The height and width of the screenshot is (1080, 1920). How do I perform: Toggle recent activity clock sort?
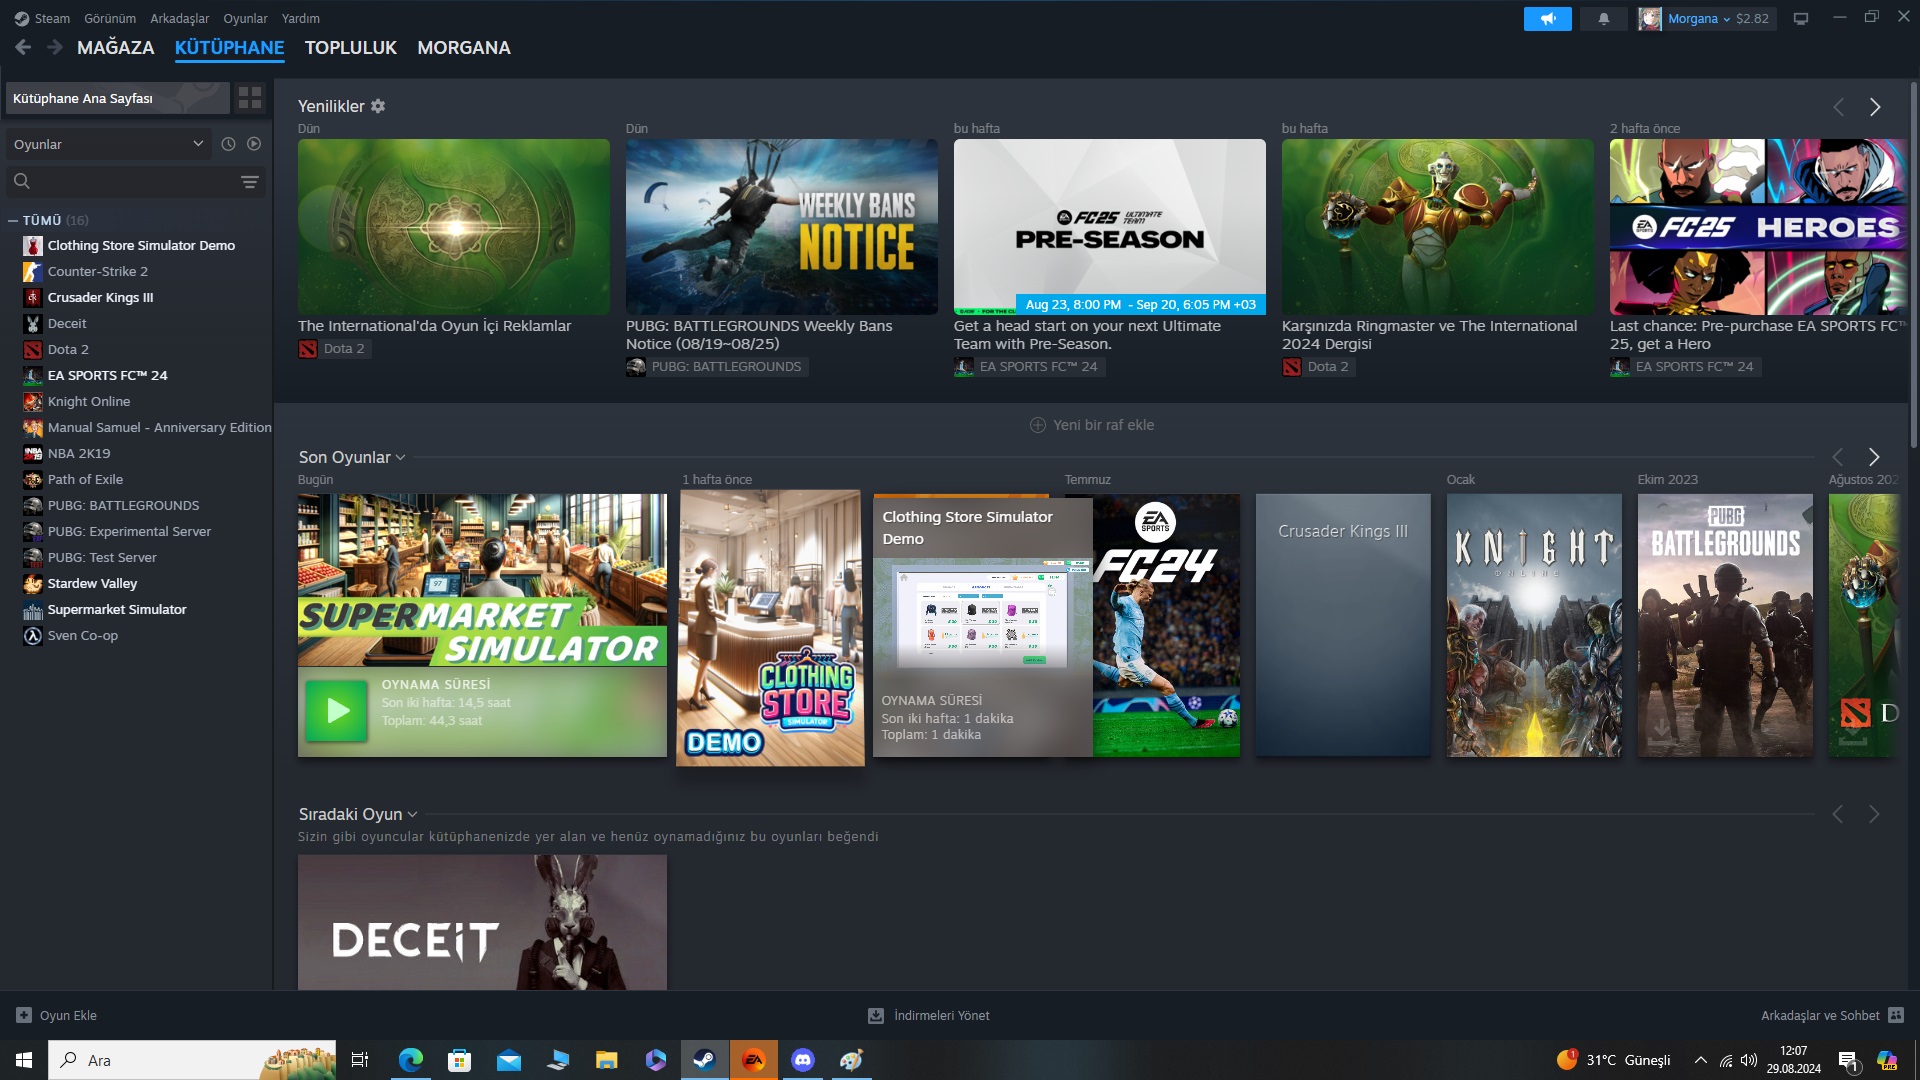[228, 144]
